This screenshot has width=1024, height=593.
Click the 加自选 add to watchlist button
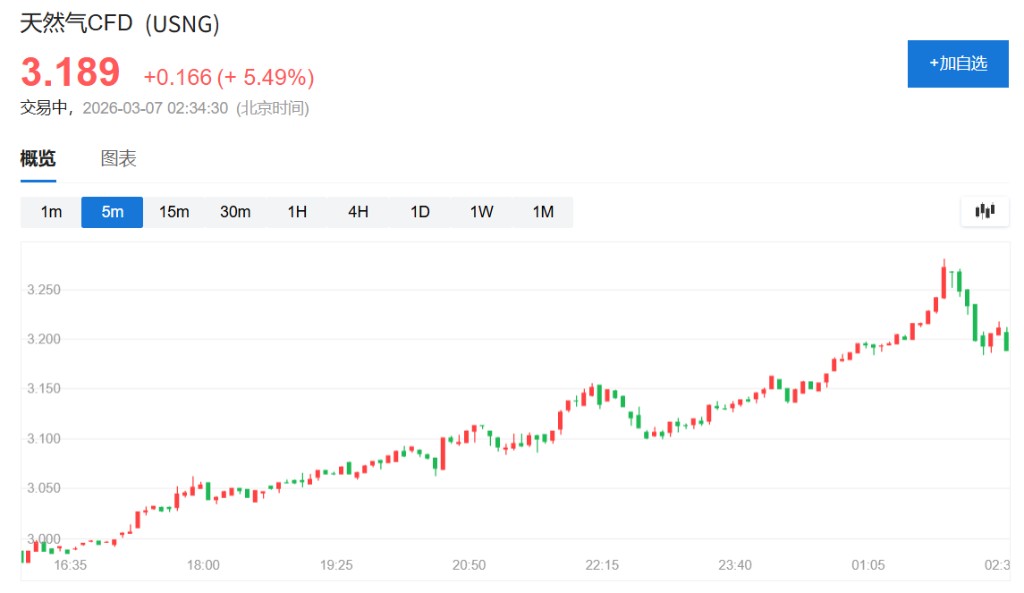tap(957, 63)
